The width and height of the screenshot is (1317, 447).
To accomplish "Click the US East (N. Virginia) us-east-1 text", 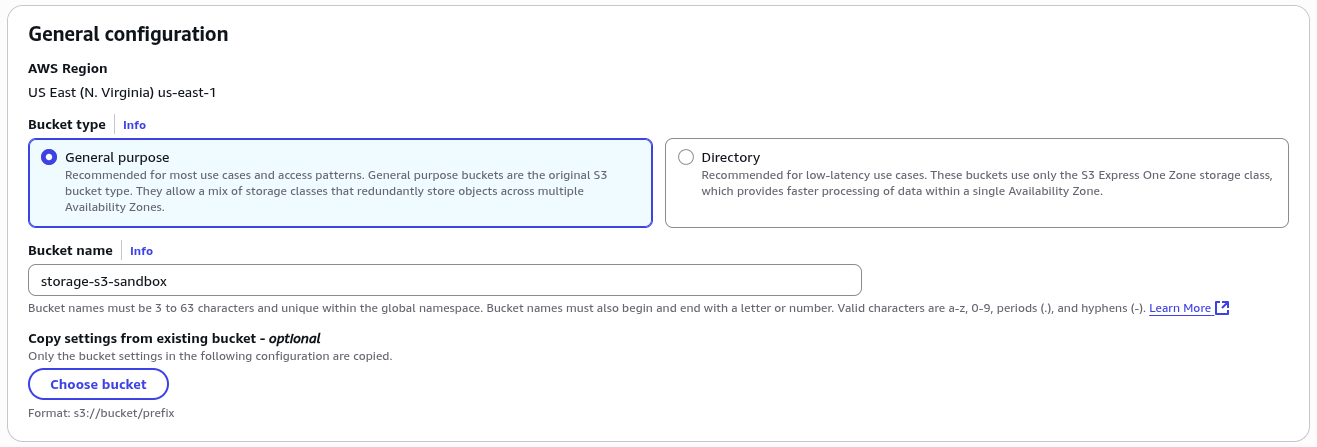I will click(x=122, y=93).
